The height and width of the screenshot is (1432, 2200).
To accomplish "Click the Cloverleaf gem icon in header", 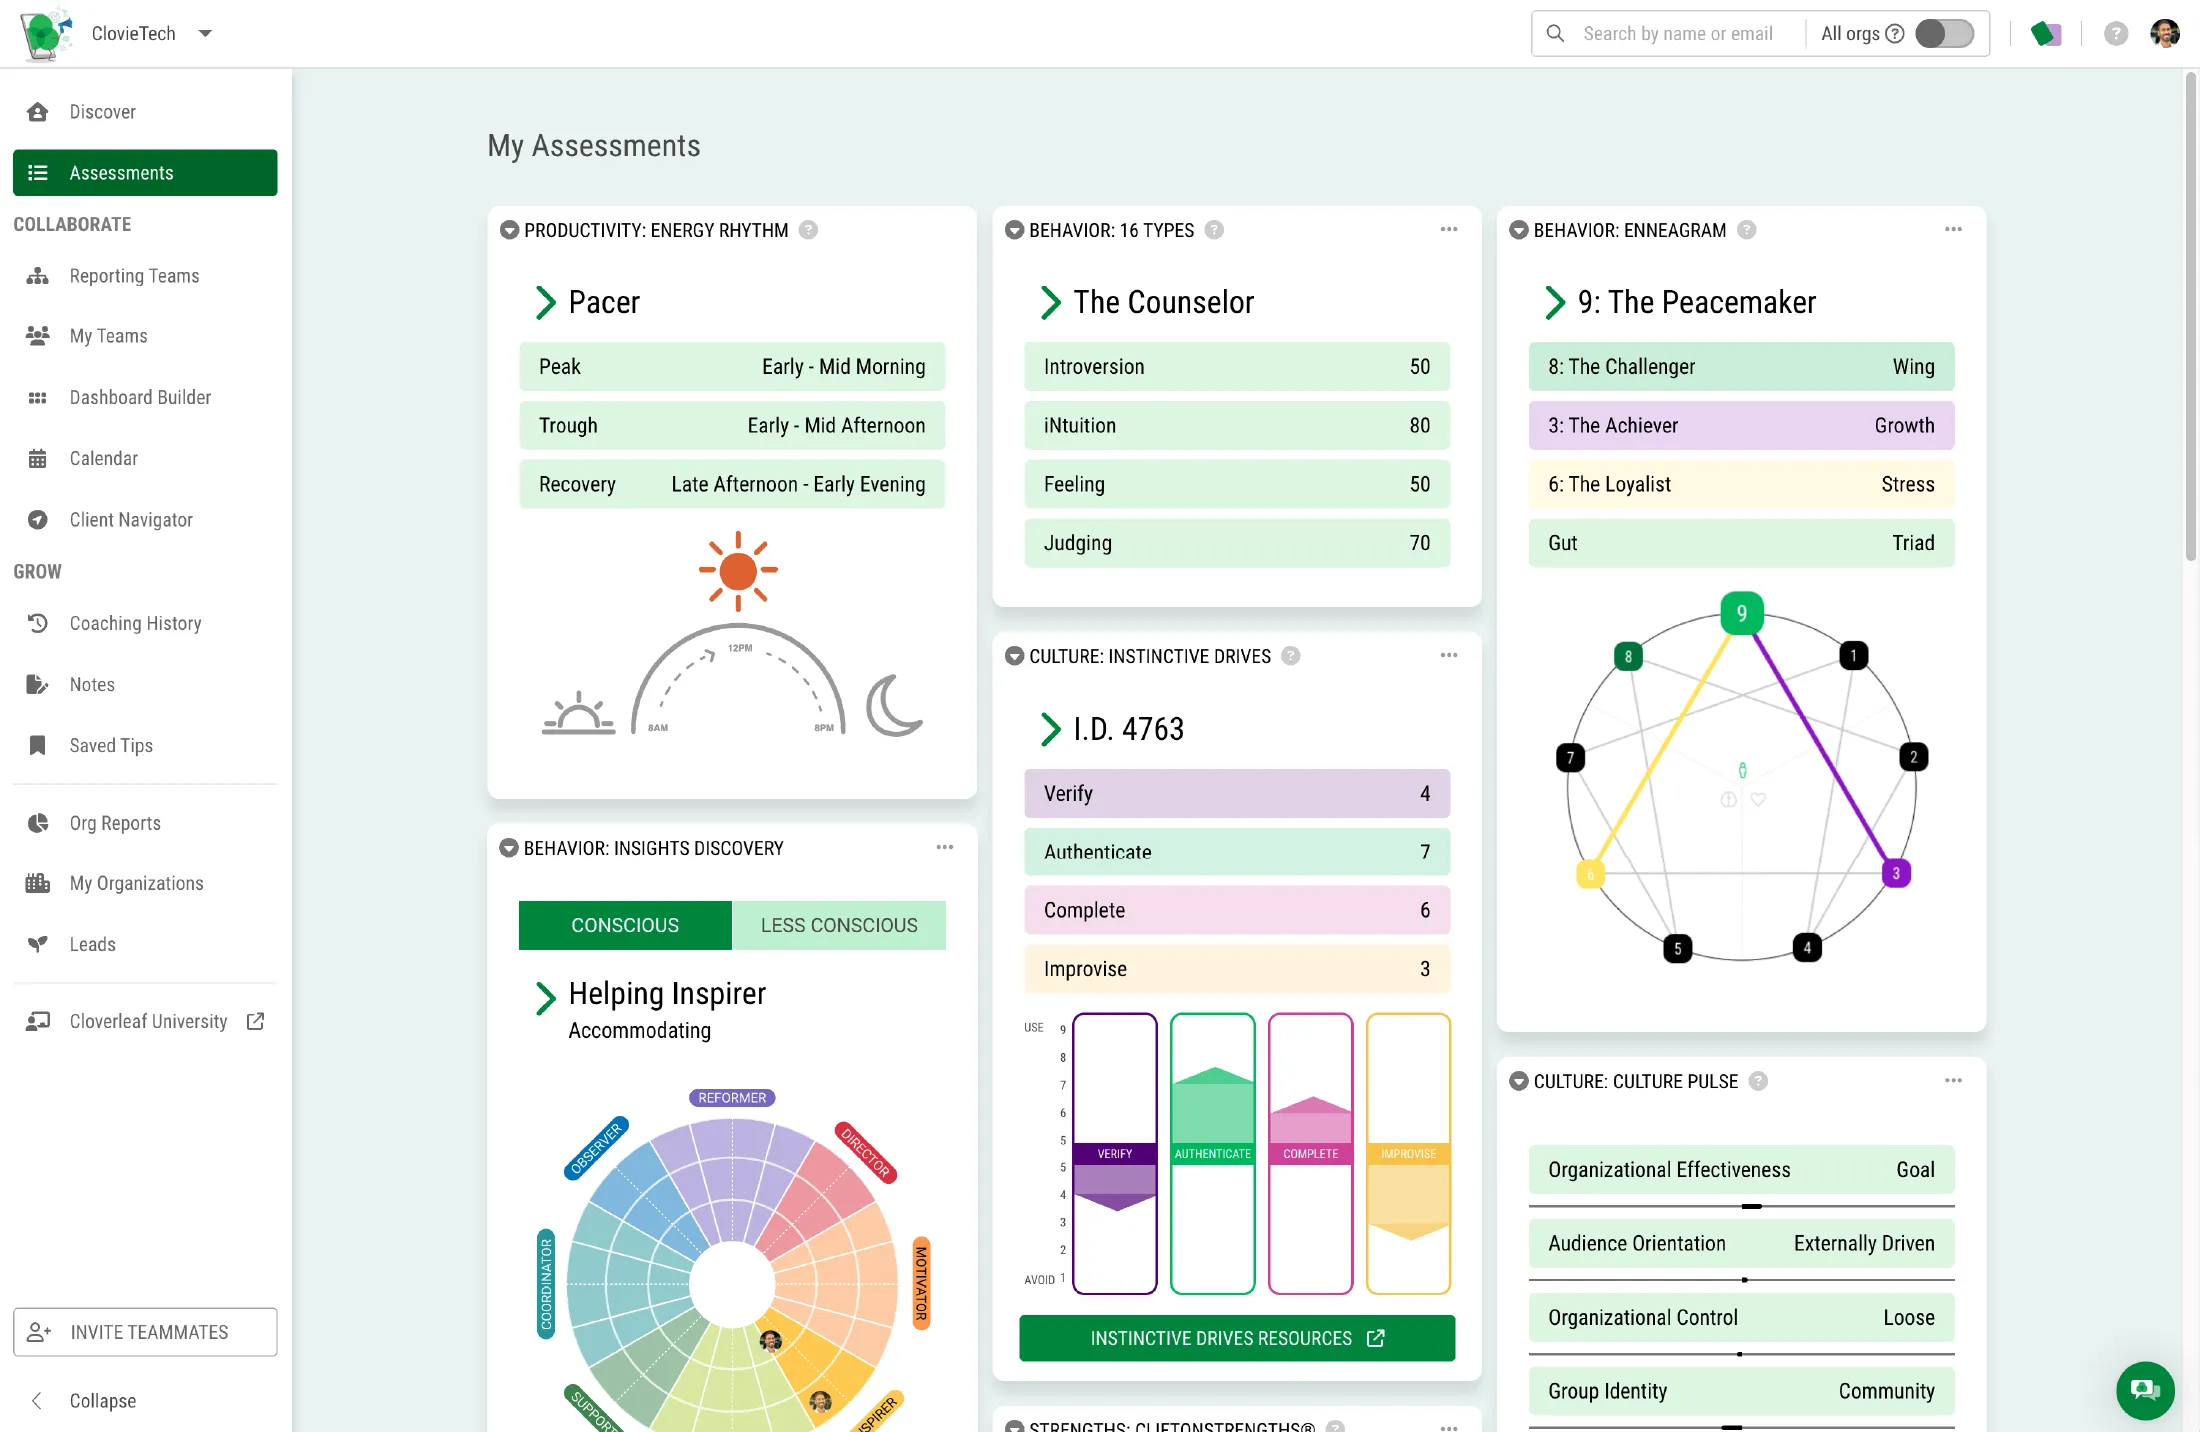I will pyautogui.click(x=2046, y=34).
